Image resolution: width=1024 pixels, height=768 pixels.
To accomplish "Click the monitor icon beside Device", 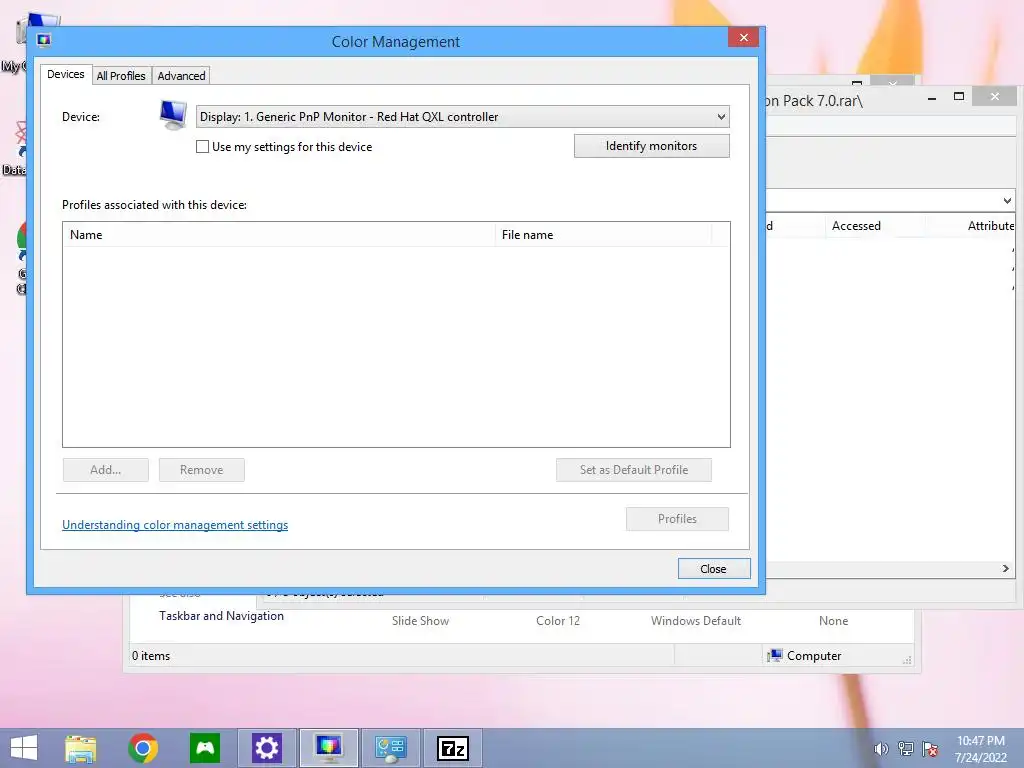I will tap(173, 116).
